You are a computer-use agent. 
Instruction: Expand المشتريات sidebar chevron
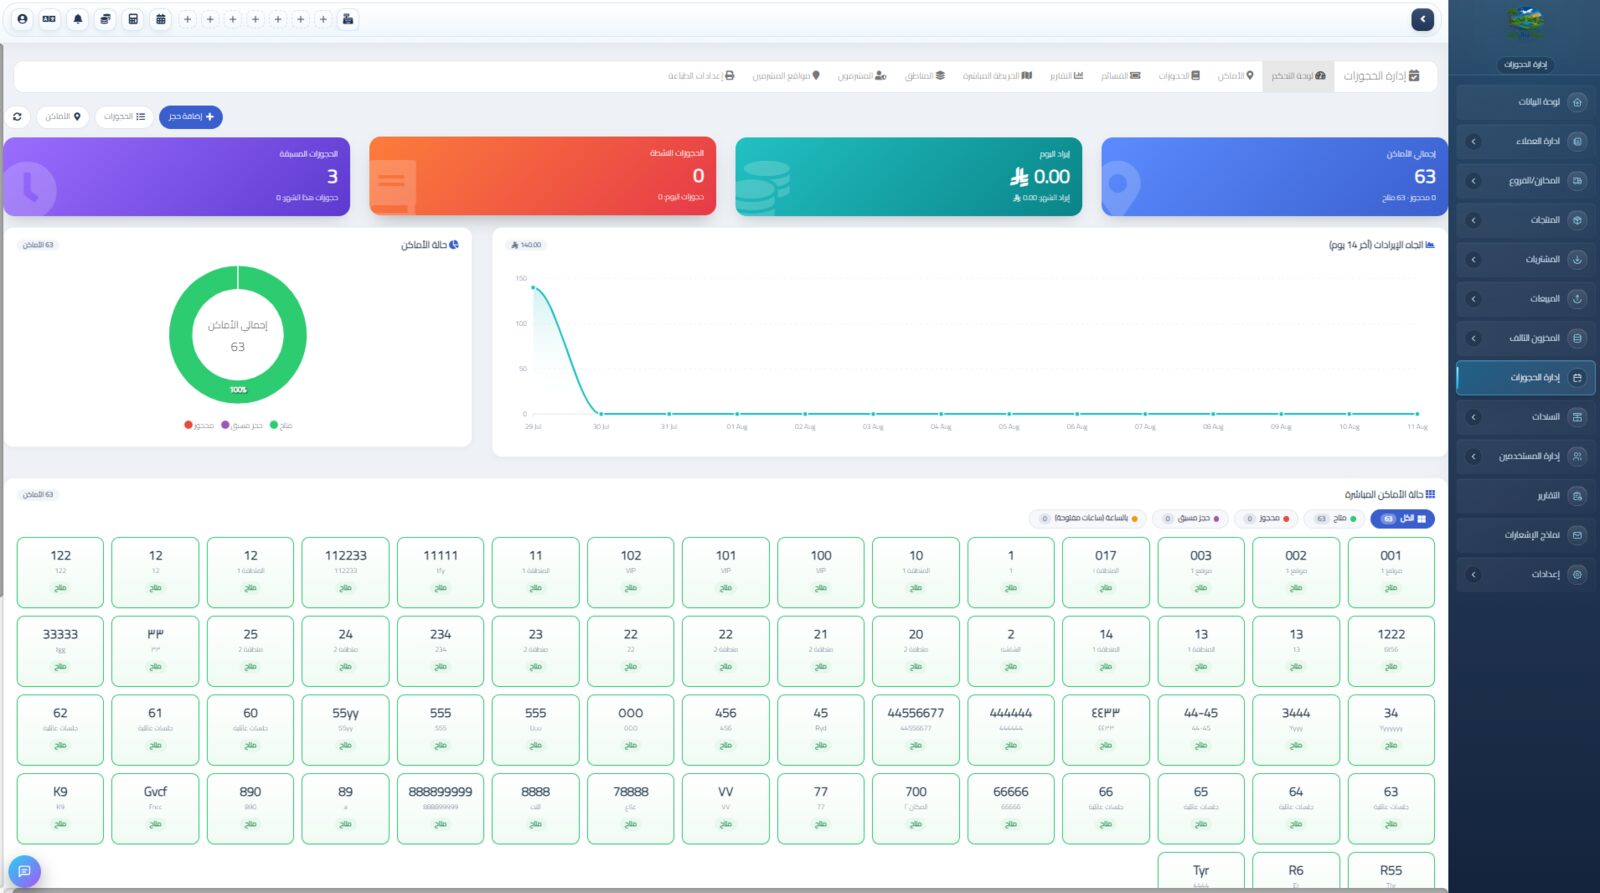[x=1473, y=260]
